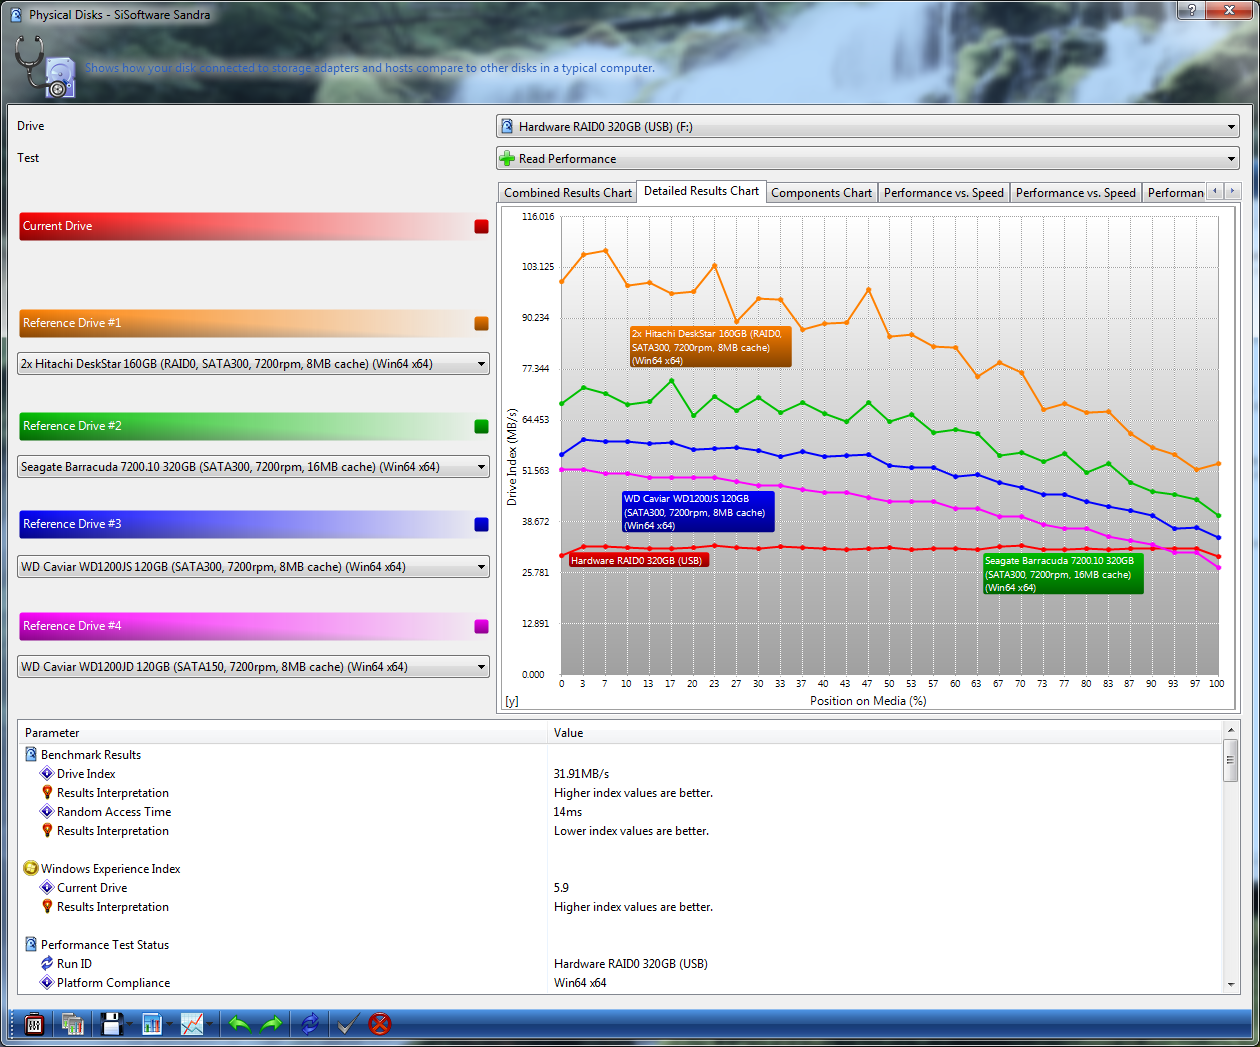
Task: Click the blue WD Caviar WD1200JS chart label
Action: point(698,512)
